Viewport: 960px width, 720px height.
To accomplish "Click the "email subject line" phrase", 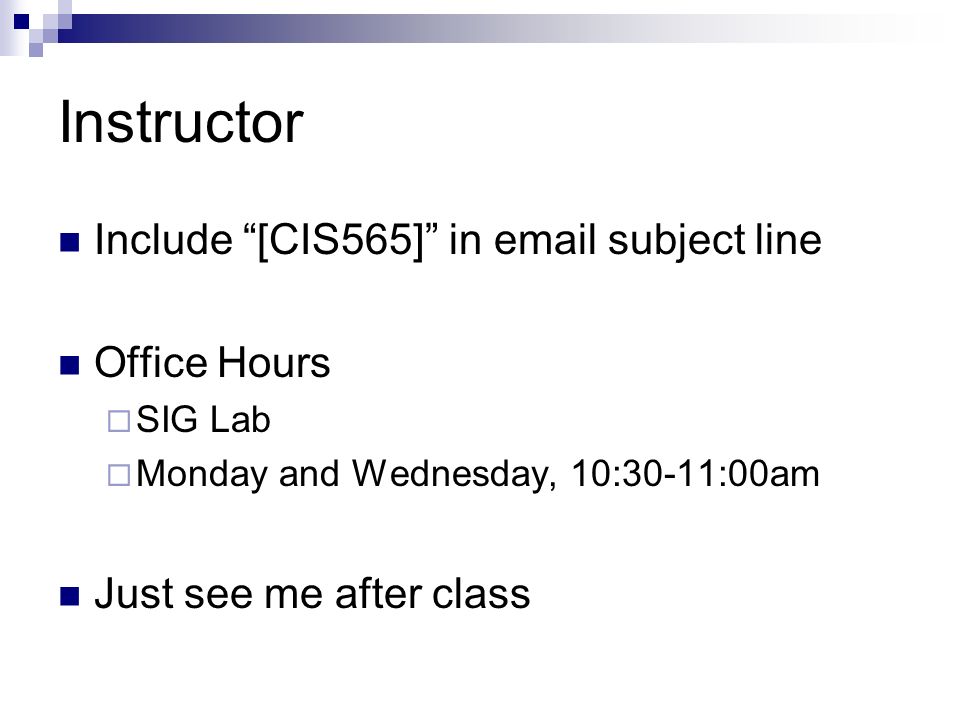I will coord(658,240).
